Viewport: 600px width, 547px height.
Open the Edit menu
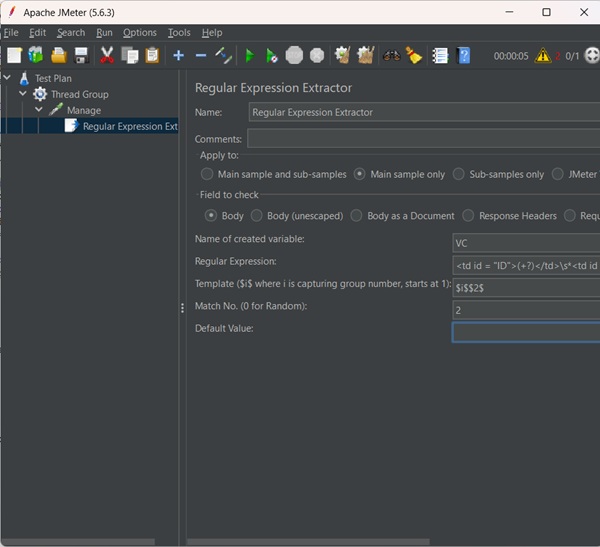[x=38, y=33]
